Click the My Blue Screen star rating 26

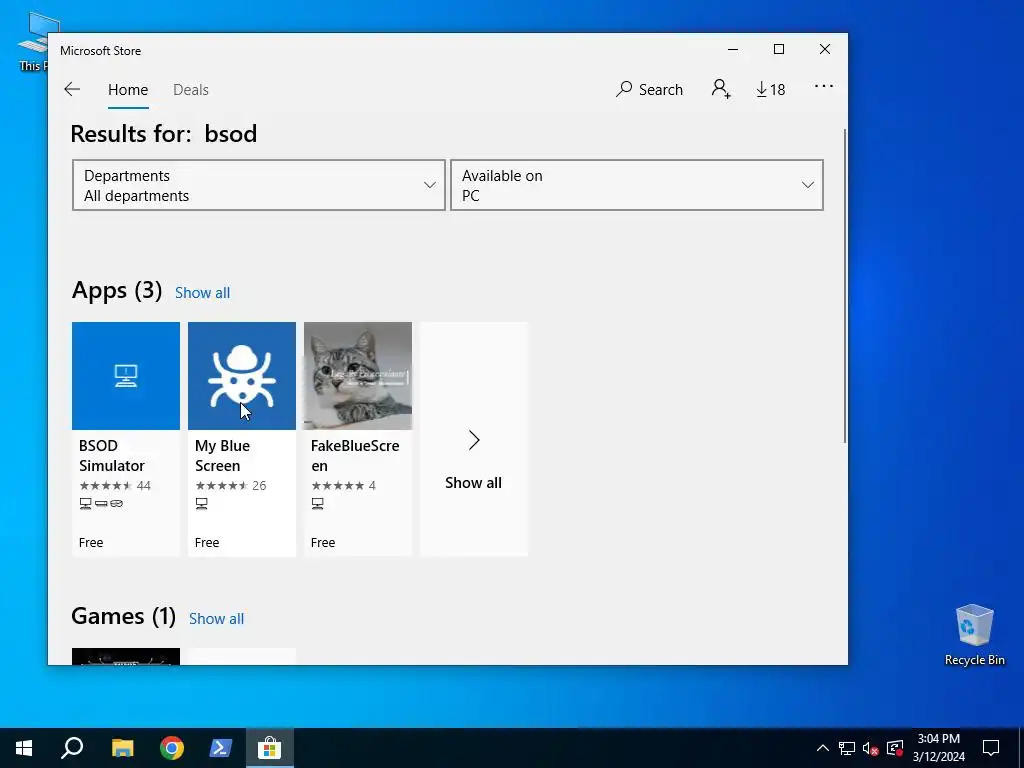tap(231, 485)
